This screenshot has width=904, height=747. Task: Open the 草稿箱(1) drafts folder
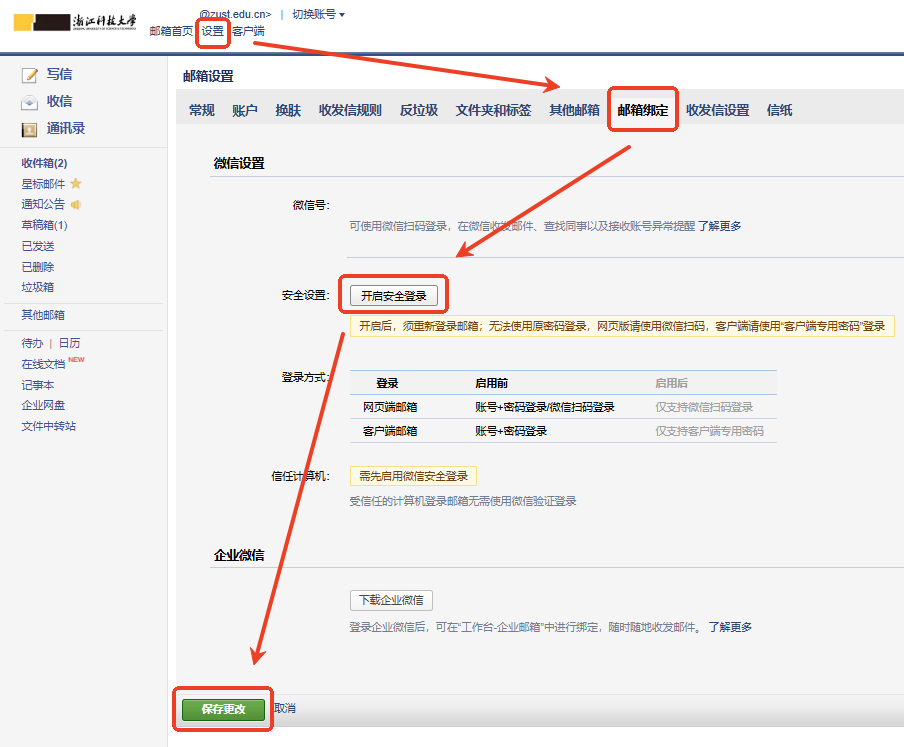point(44,225)
